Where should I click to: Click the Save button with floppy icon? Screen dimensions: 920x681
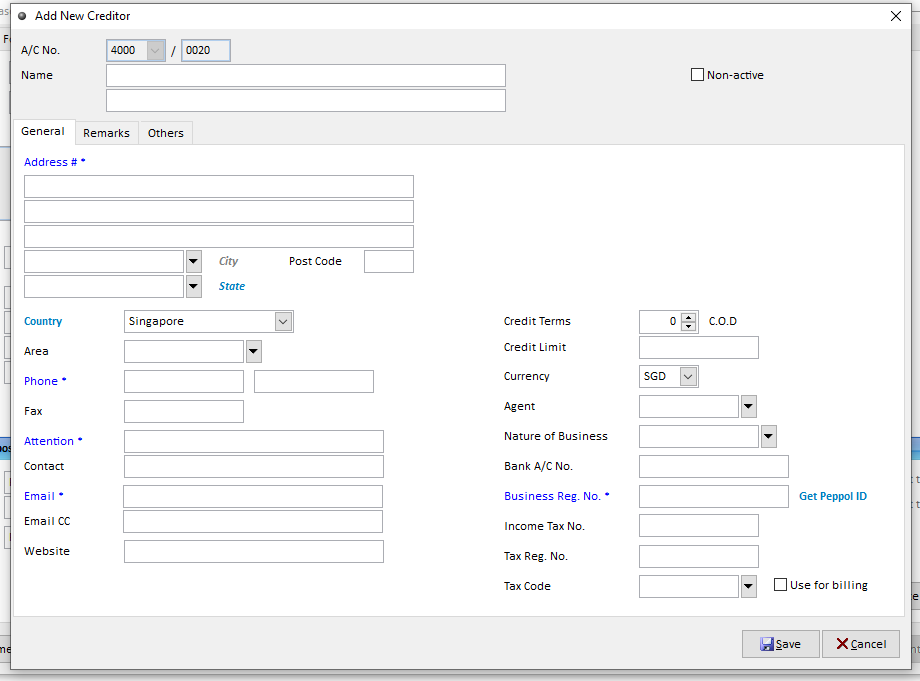click(x=780, y=643)
